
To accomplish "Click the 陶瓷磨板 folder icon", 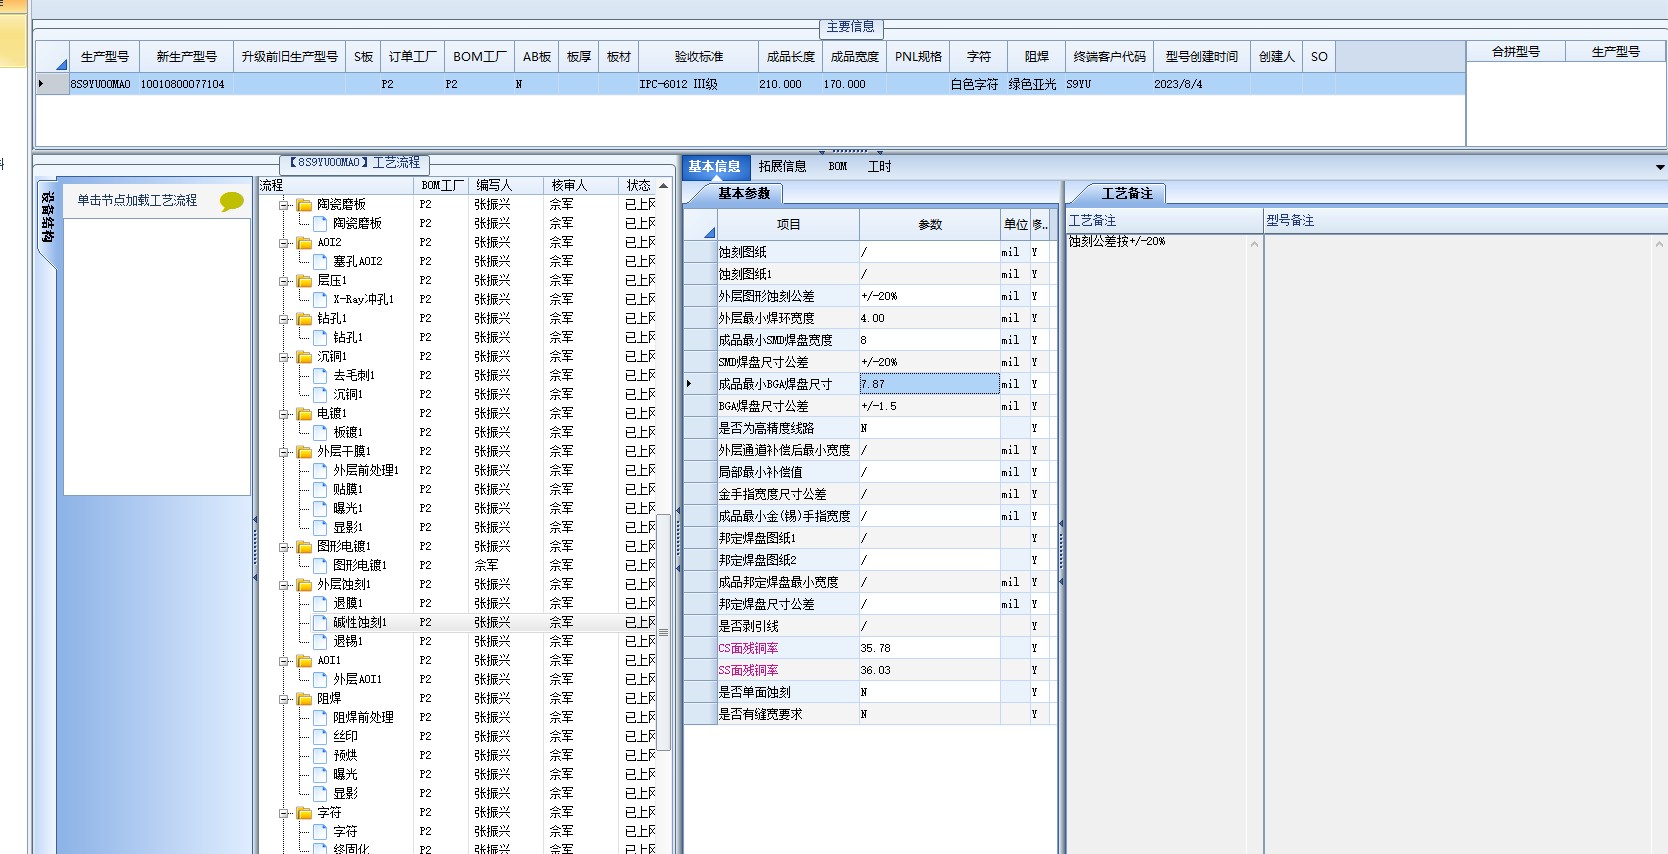I will tap(305, 204).
